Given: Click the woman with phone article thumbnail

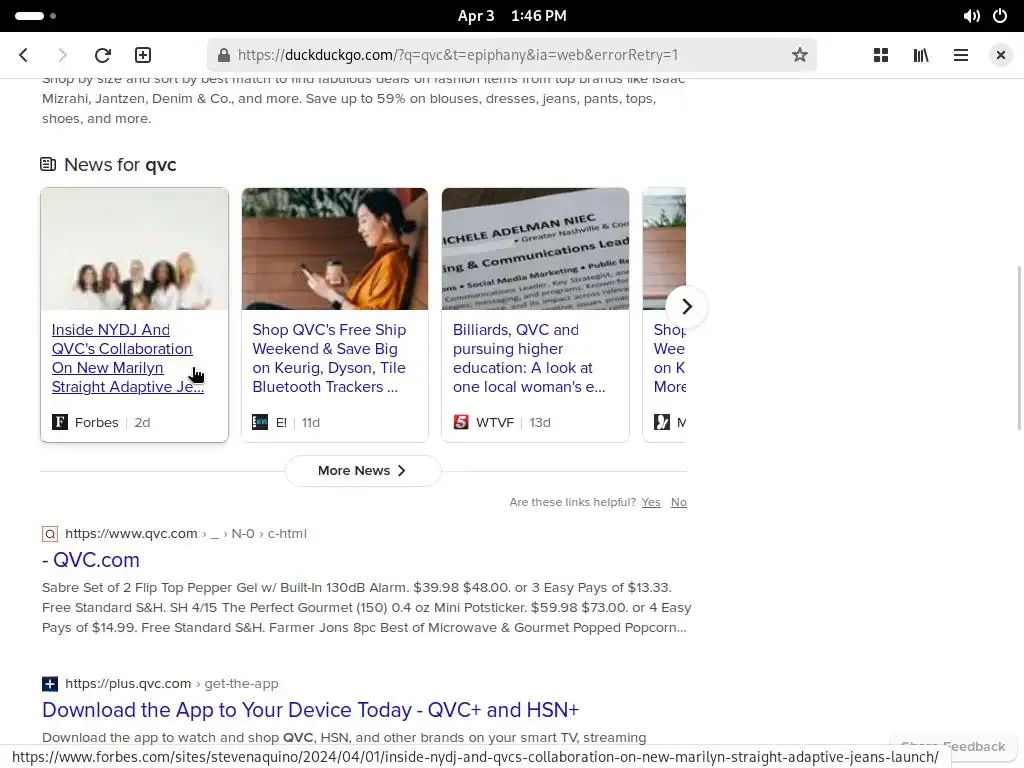Looking at the screenshot, I should (335, 249).
